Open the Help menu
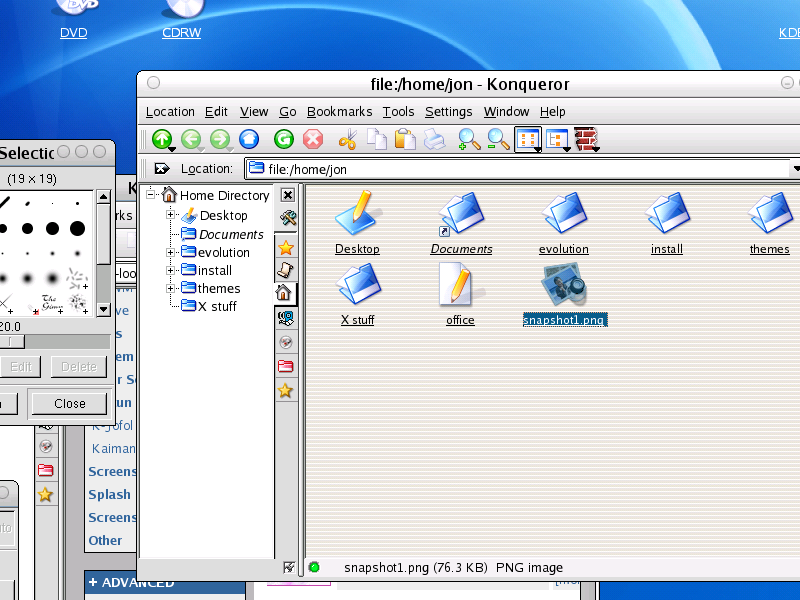 tap(553, 111)
